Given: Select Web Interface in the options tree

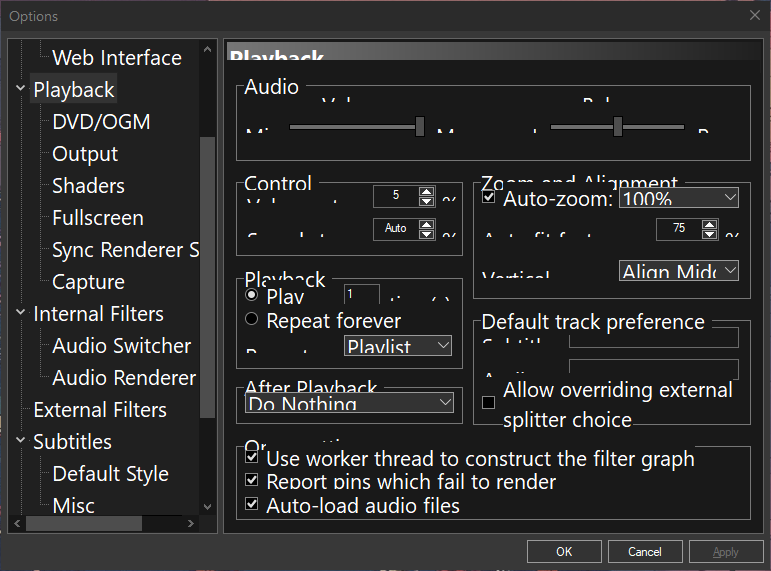Looking at the screenshot, I should tap(117, 58).
